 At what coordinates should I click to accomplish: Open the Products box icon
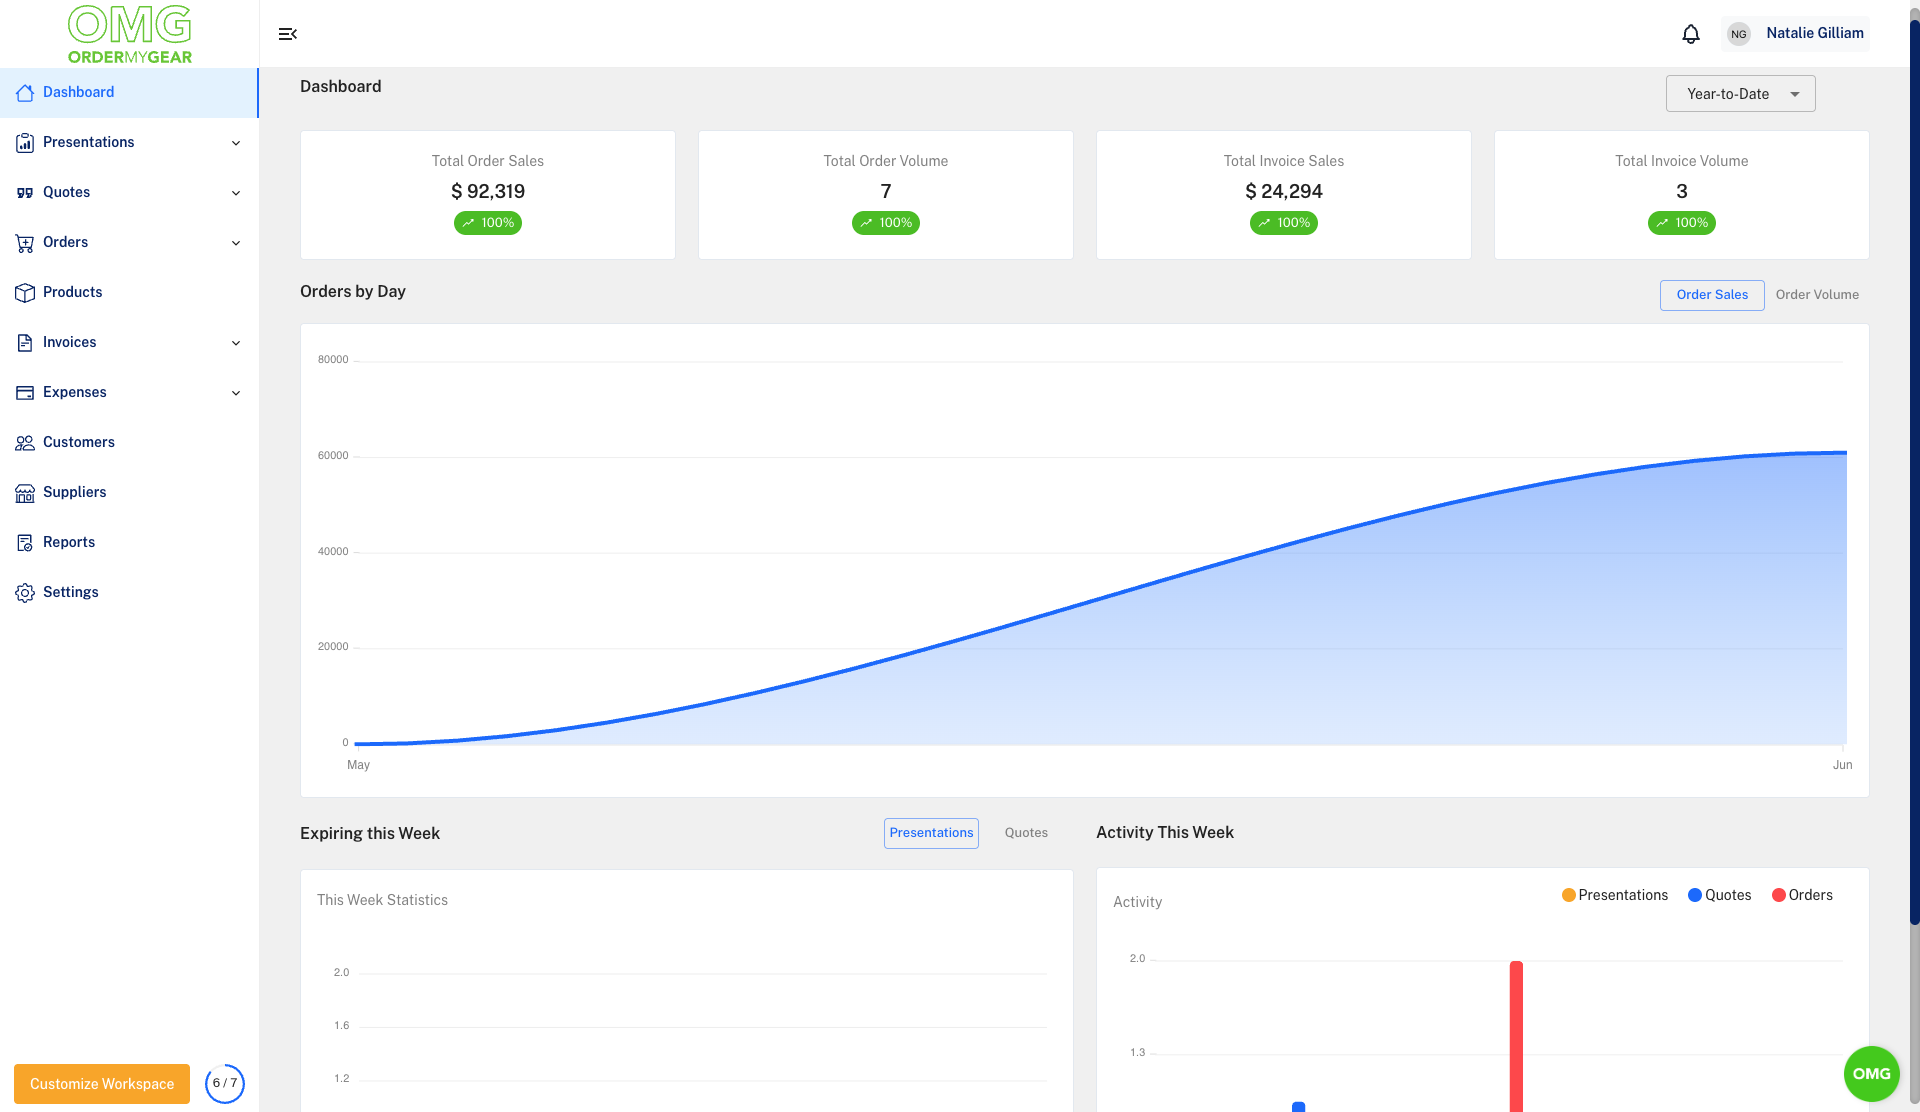[25, 292]
